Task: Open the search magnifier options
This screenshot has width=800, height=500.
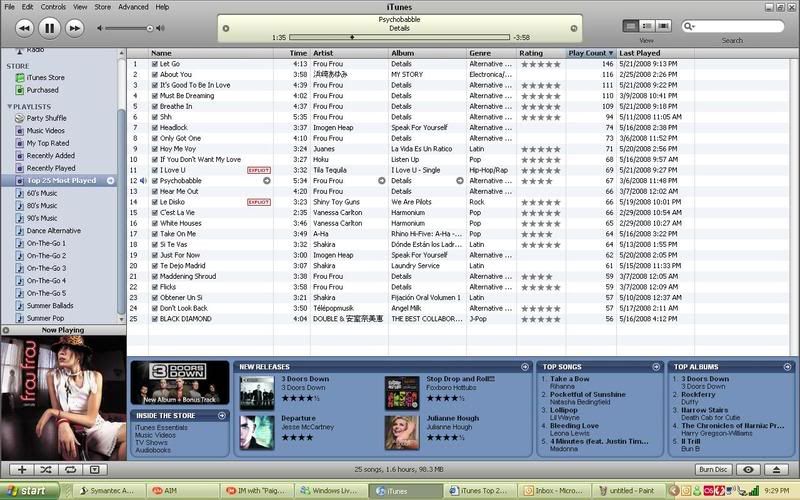Action: (x=689, y=26)
